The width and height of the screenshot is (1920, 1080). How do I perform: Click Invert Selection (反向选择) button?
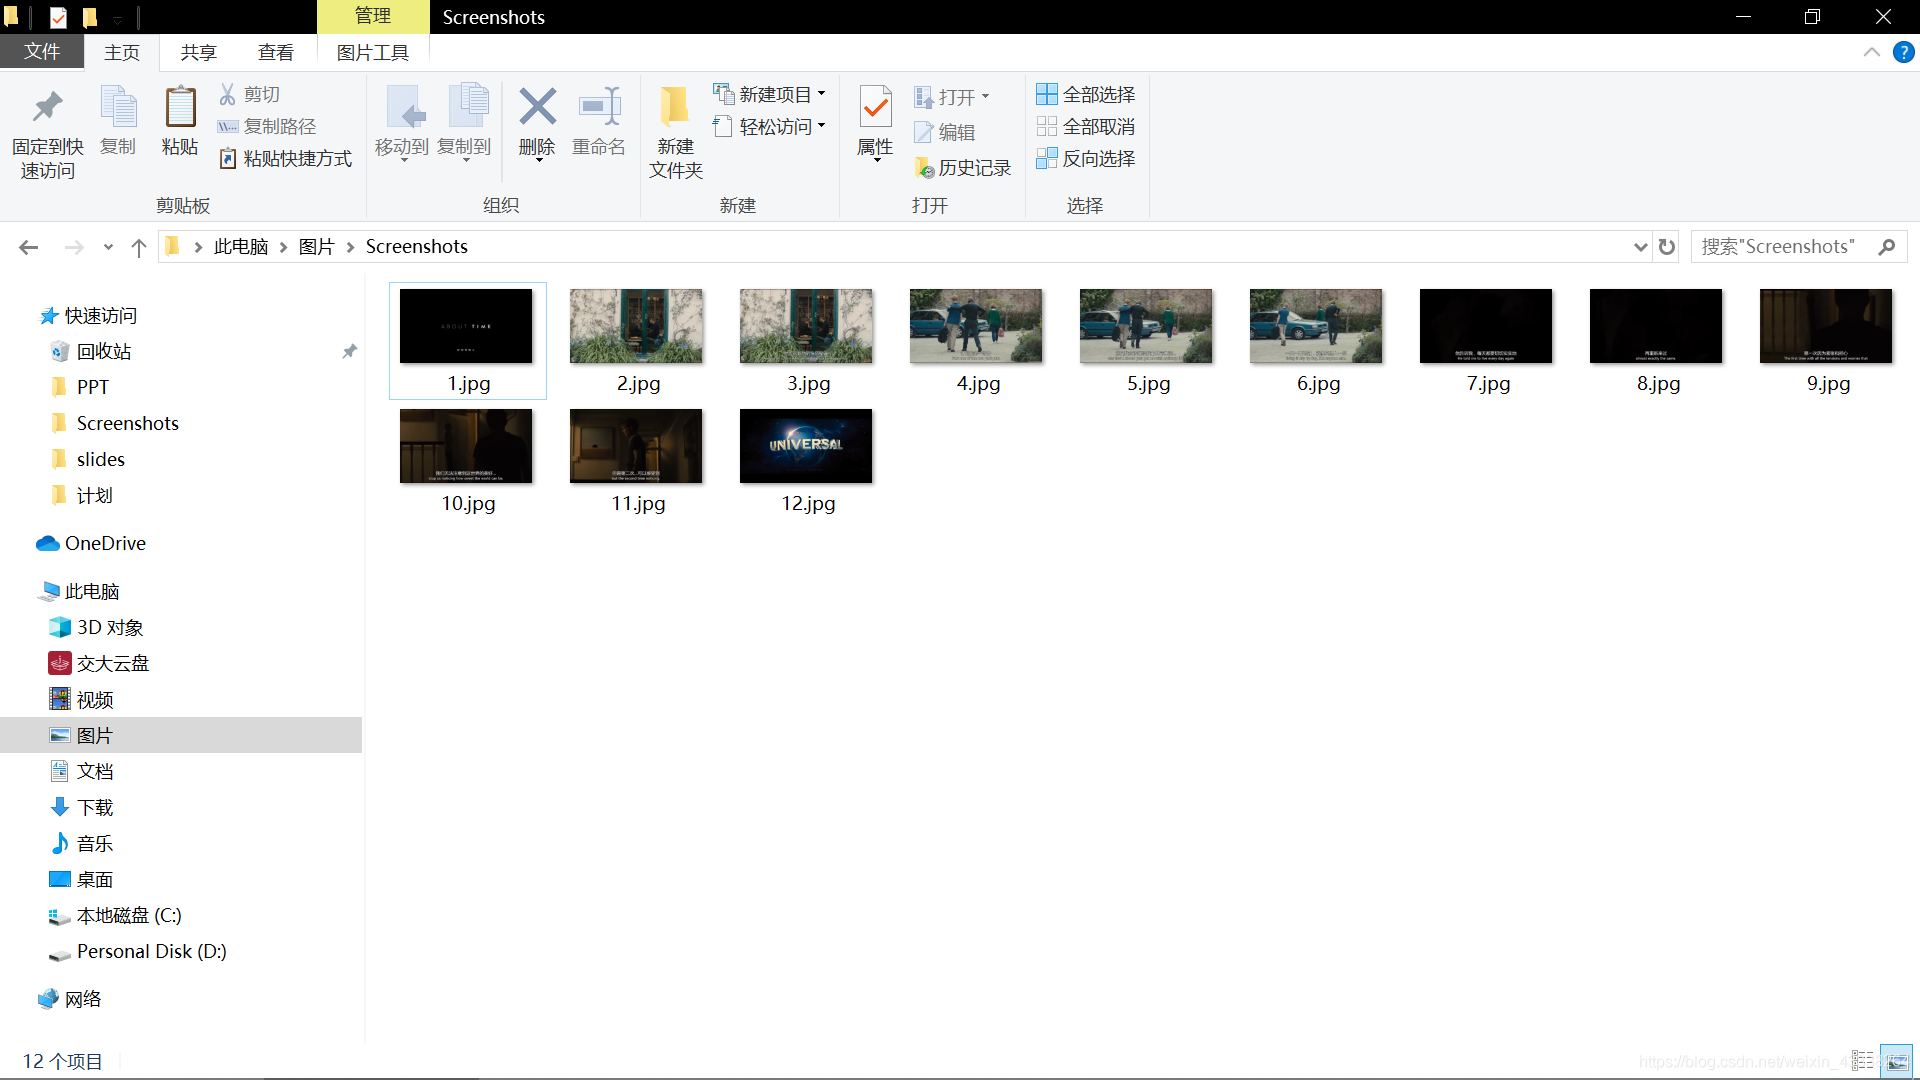(1086, 158)
